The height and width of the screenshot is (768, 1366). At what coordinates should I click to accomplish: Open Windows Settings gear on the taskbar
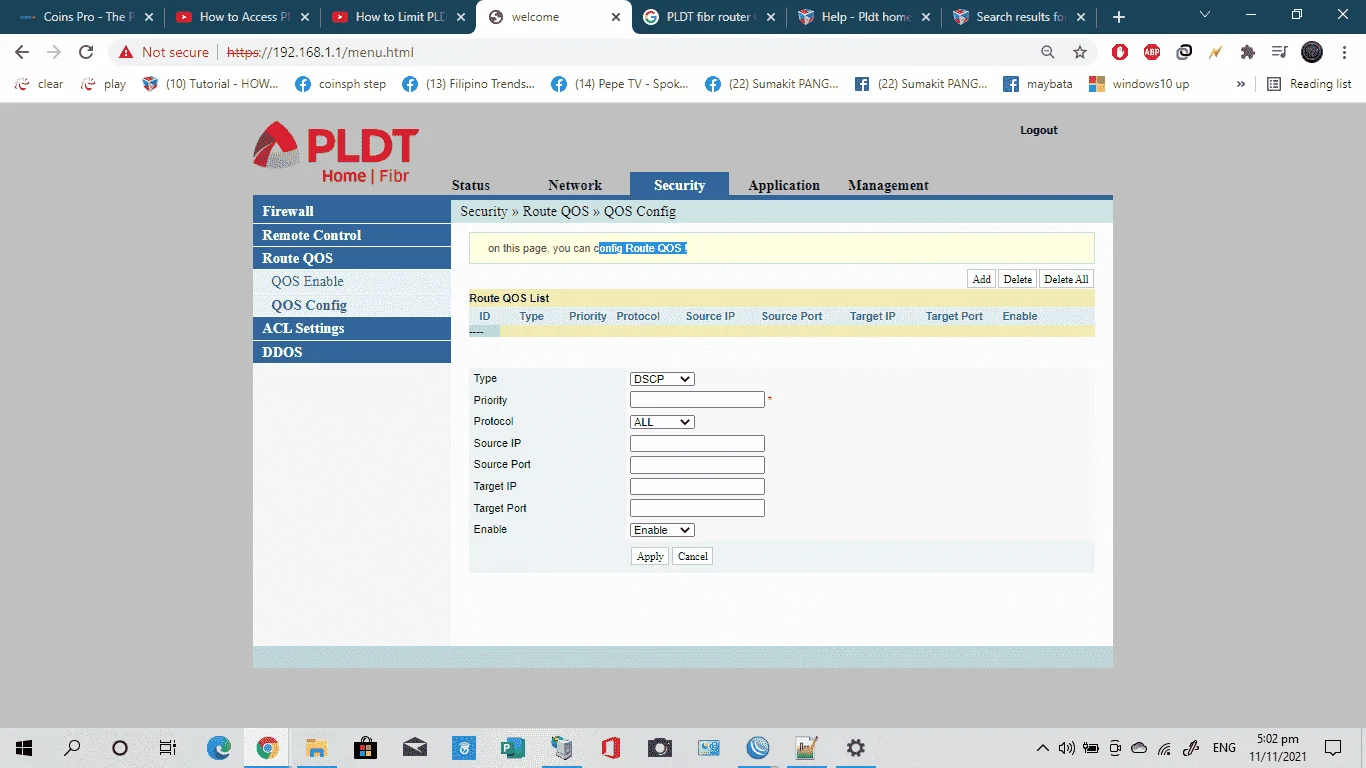(x=855, y=748)
